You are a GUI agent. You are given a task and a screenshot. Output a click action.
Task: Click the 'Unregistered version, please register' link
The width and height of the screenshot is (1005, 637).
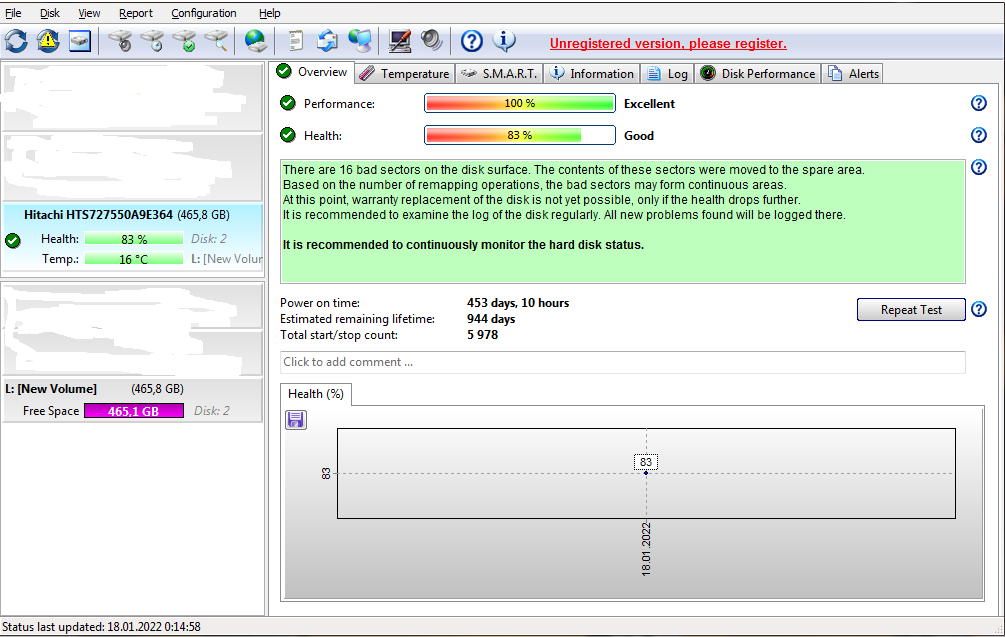(x=668, y=43)
